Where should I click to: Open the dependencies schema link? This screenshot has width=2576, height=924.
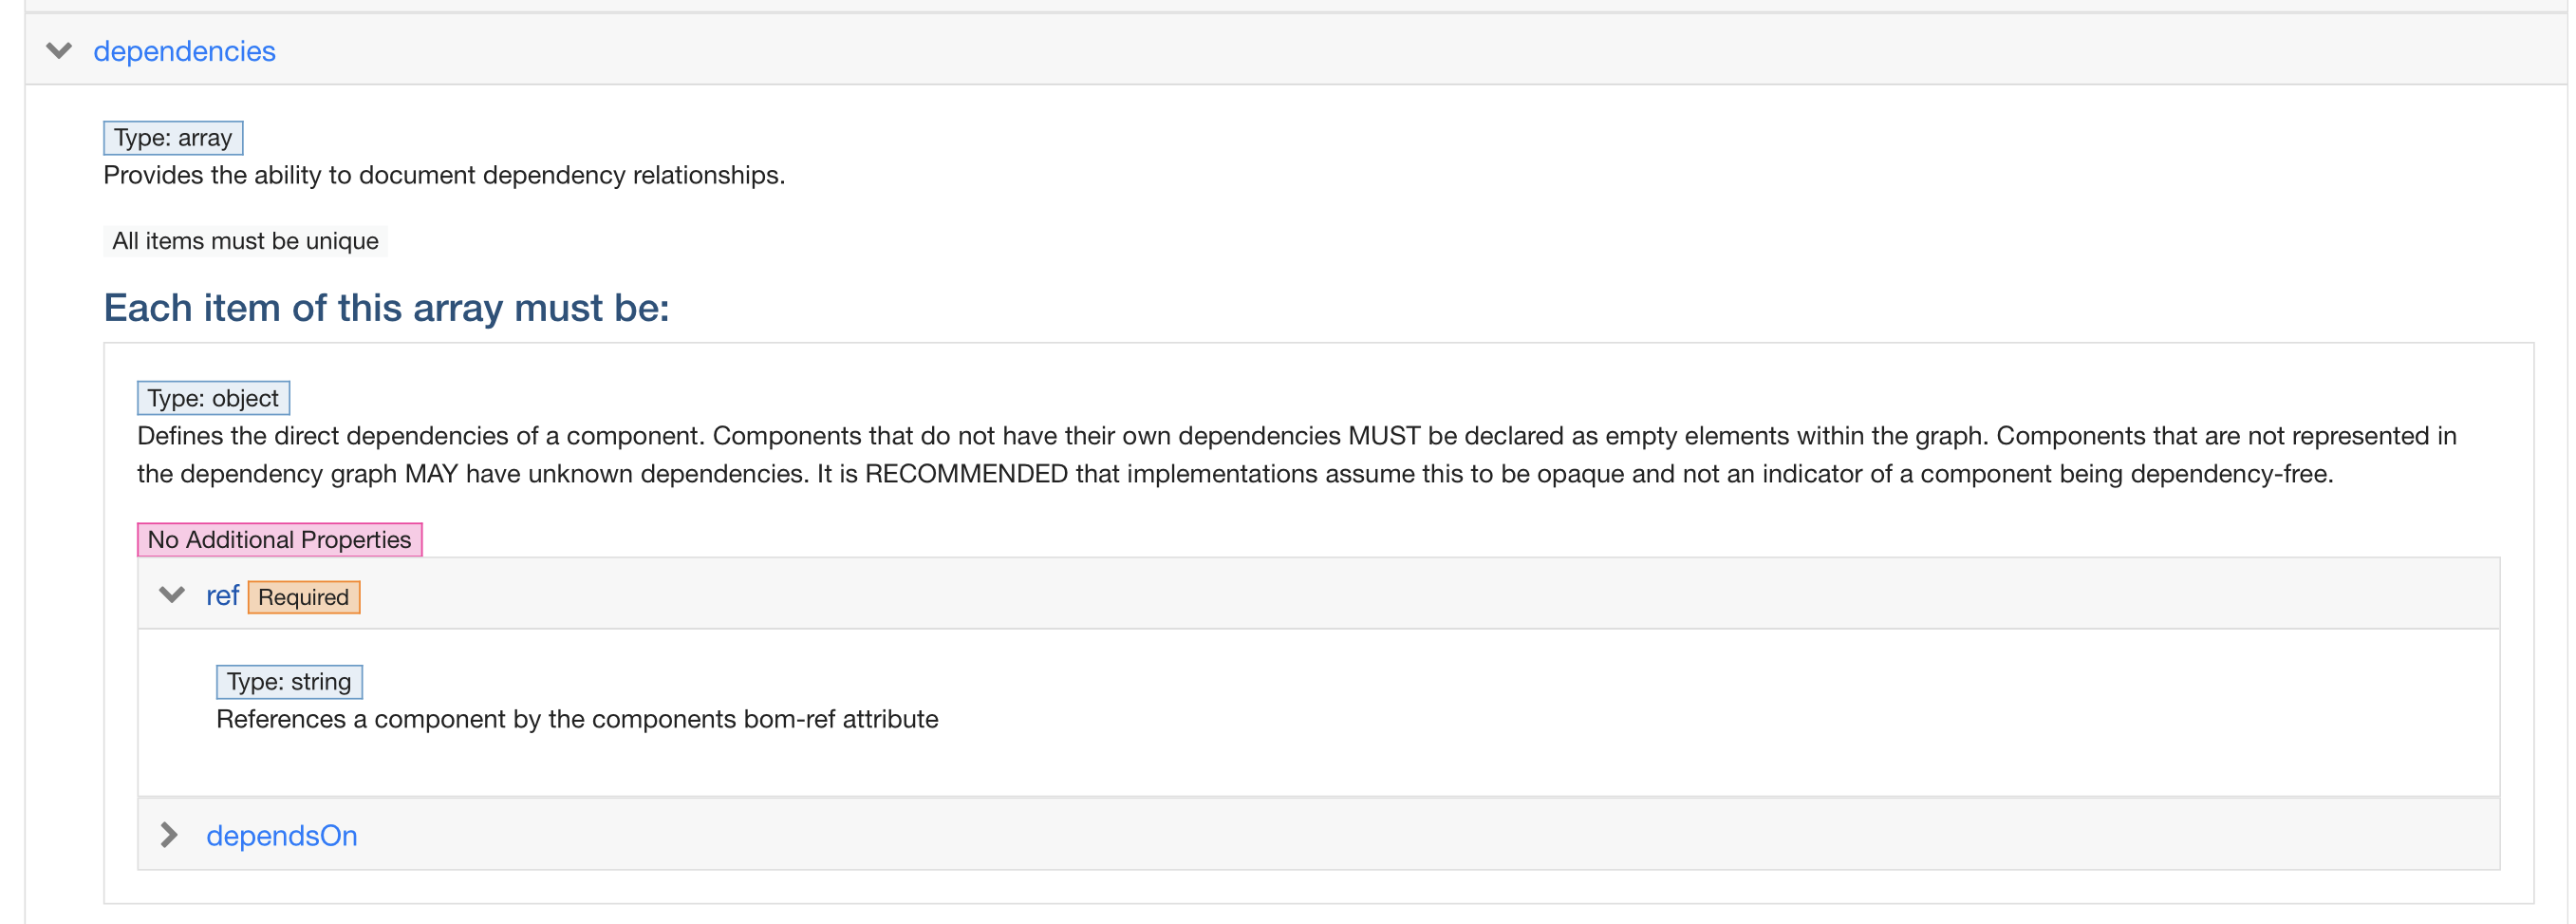click(185, 50)
